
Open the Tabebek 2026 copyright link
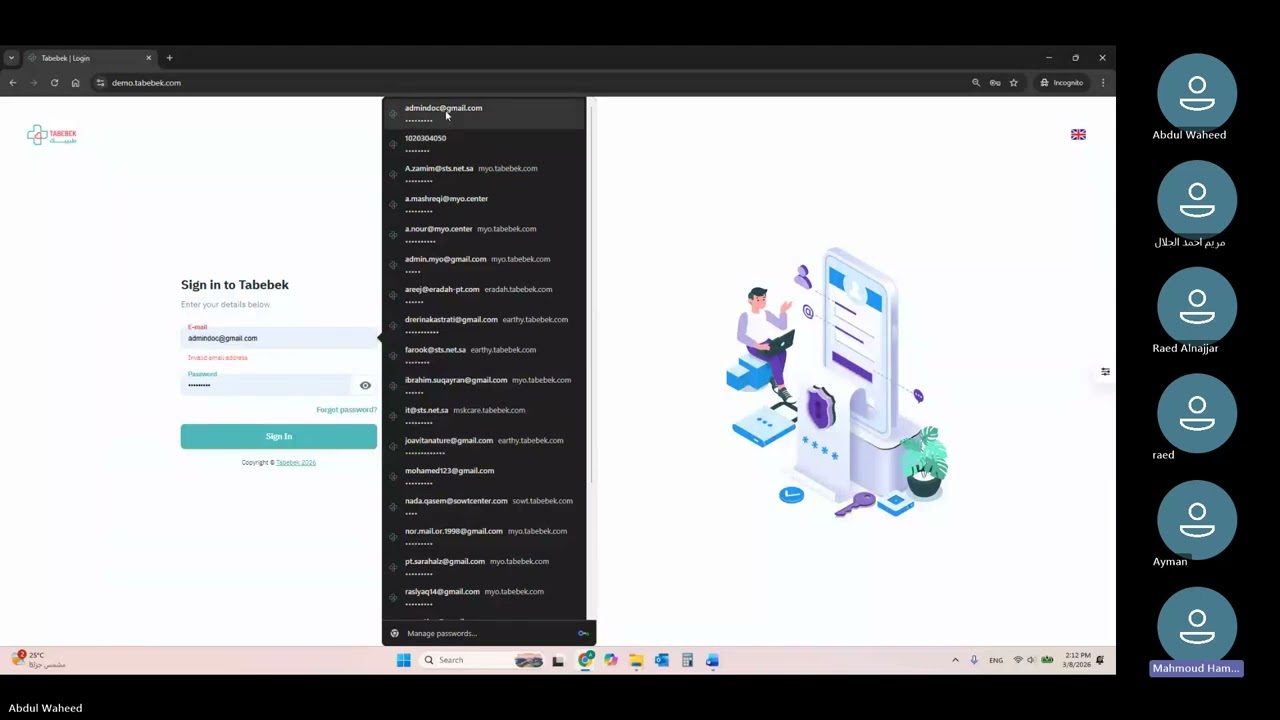coord(296,463)
